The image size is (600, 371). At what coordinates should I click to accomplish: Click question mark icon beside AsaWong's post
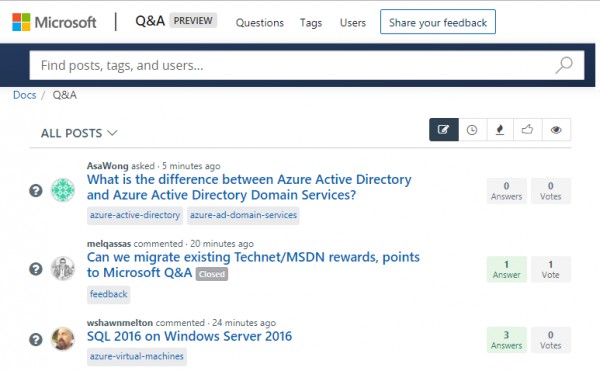[x=36, y=190]
